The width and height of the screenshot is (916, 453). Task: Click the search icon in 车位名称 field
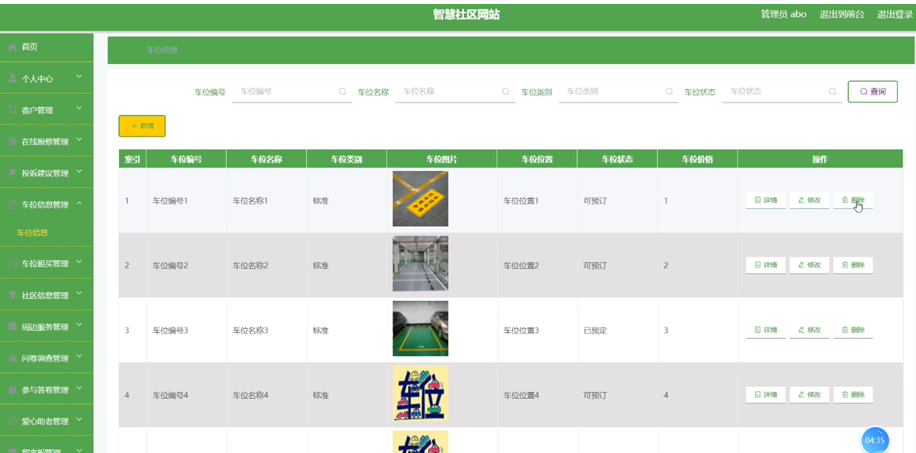pyautogui.click(x=506, y=92)
